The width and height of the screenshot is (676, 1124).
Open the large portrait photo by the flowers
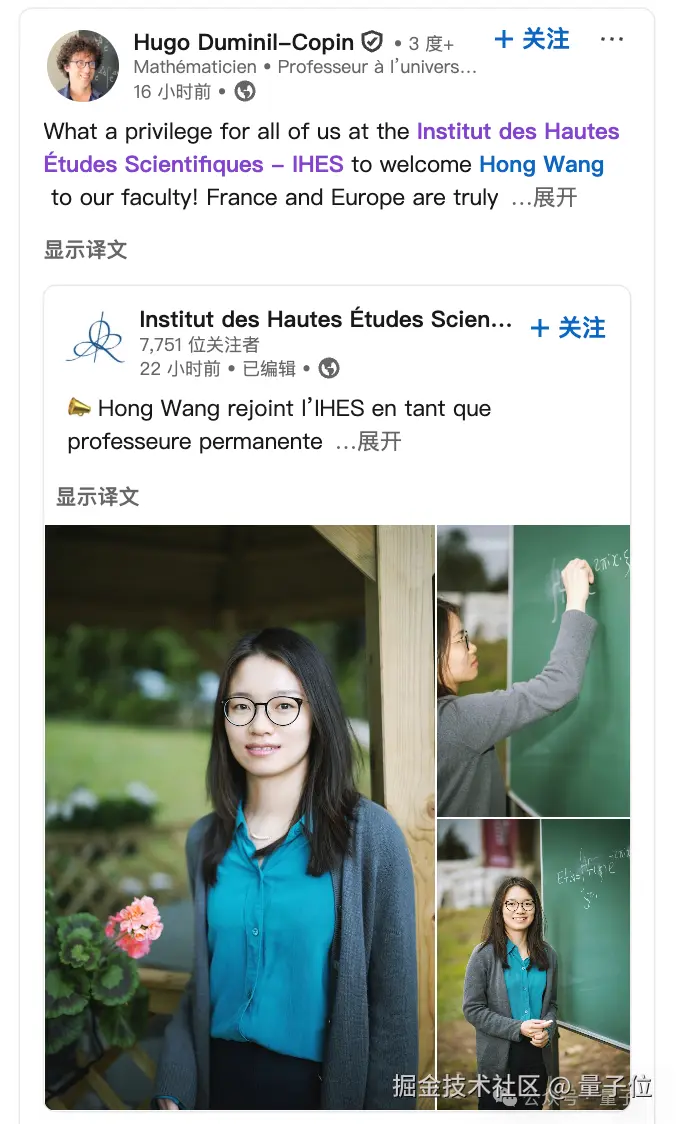pyautogui.click(x=239, y=817)
